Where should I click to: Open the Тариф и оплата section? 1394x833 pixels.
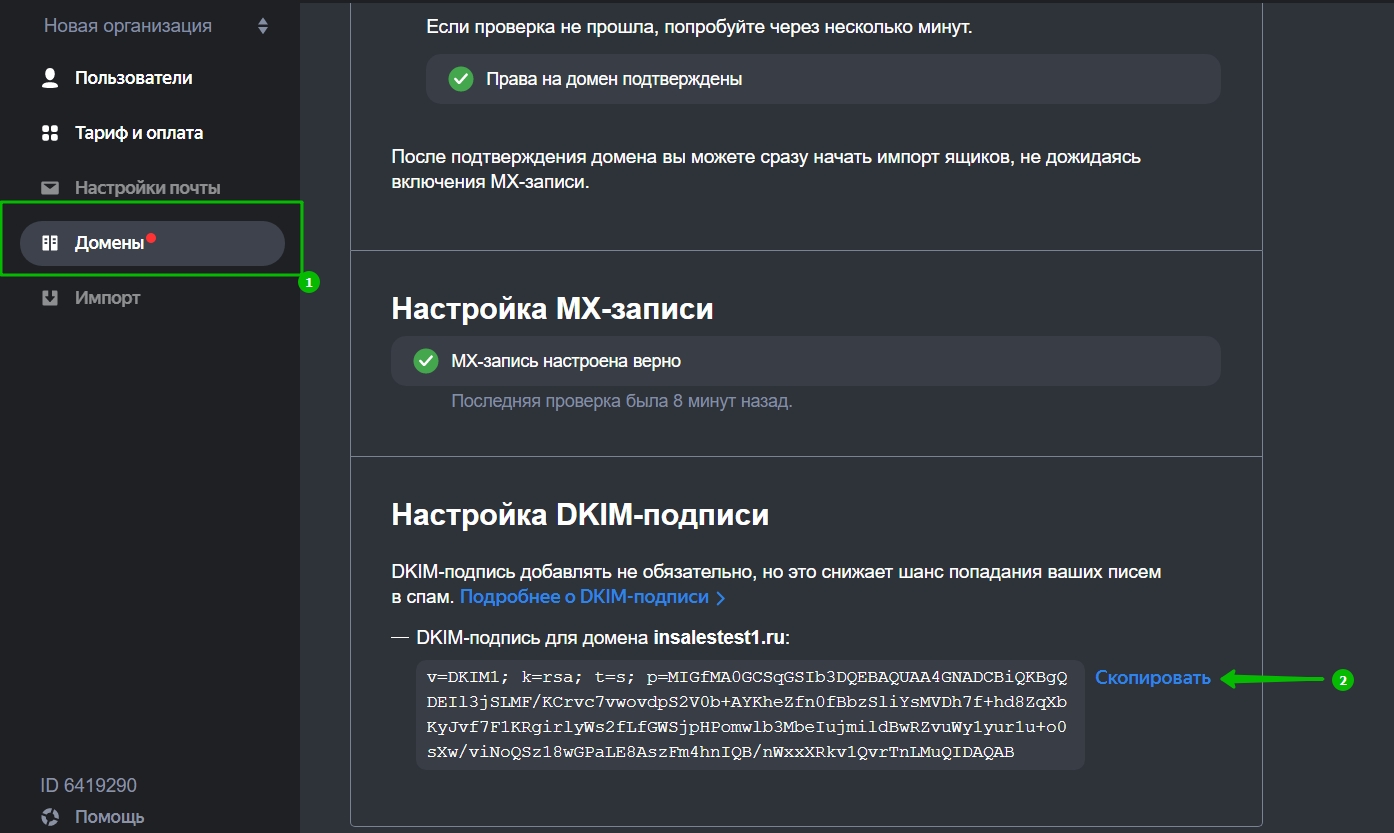[x=138, y=133]
